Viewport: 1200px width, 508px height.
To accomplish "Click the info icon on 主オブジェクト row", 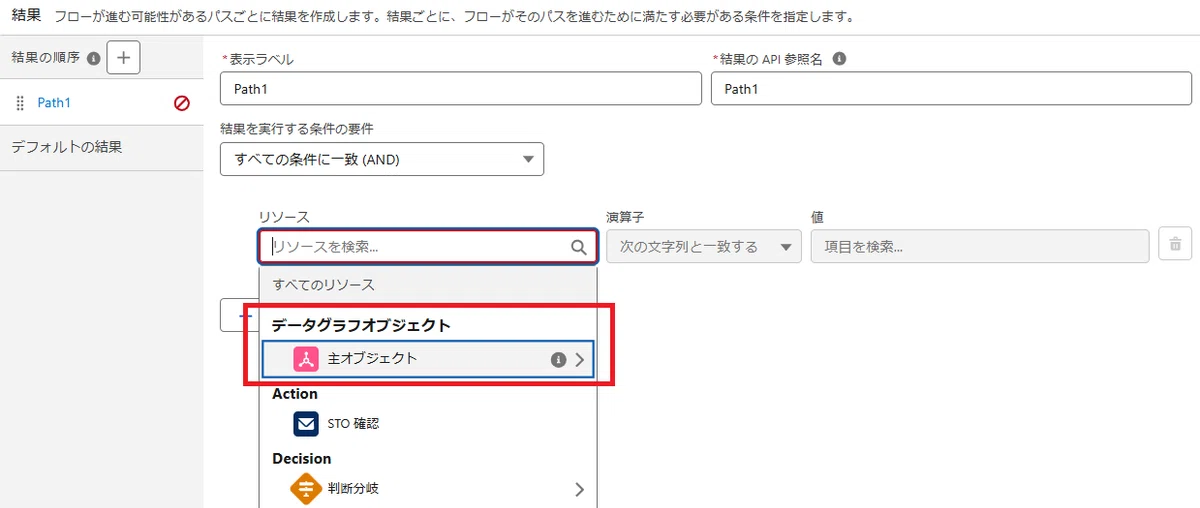I will (x=559, y=360).
